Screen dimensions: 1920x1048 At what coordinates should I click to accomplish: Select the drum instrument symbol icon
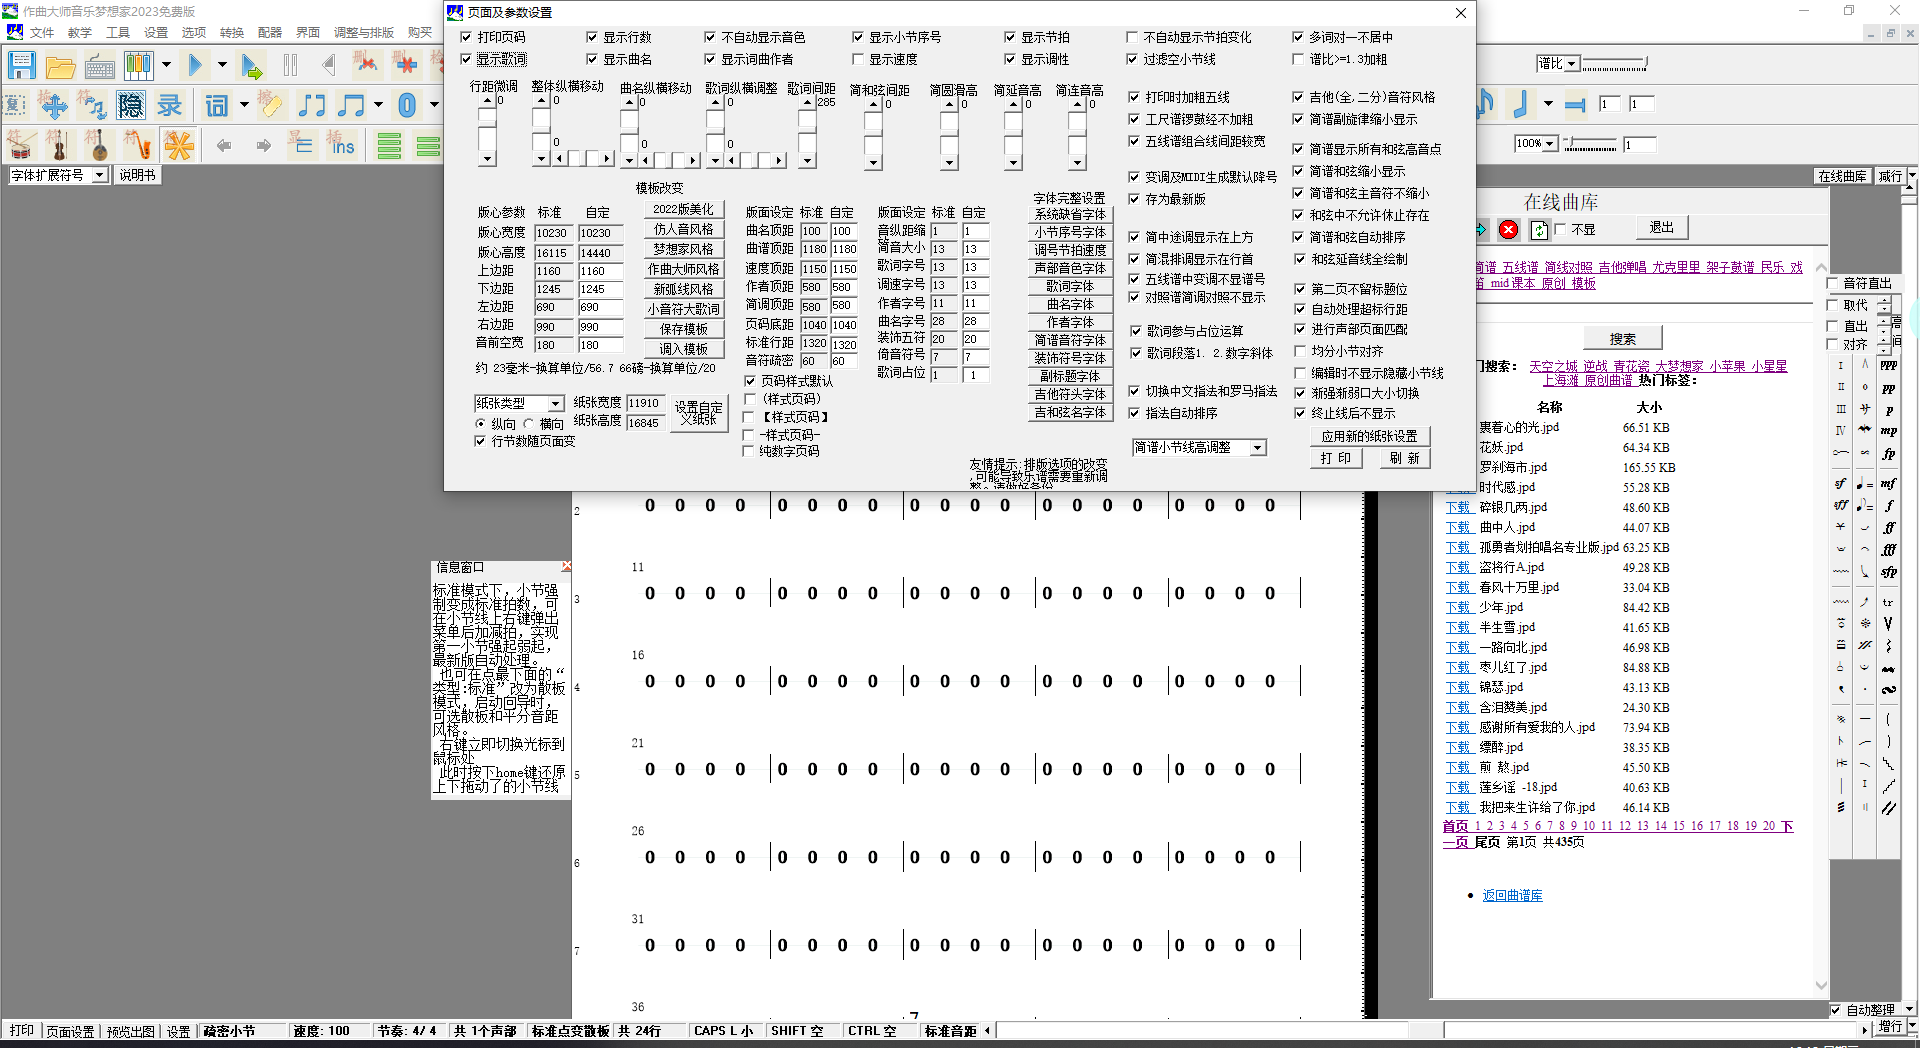[21, 145]
